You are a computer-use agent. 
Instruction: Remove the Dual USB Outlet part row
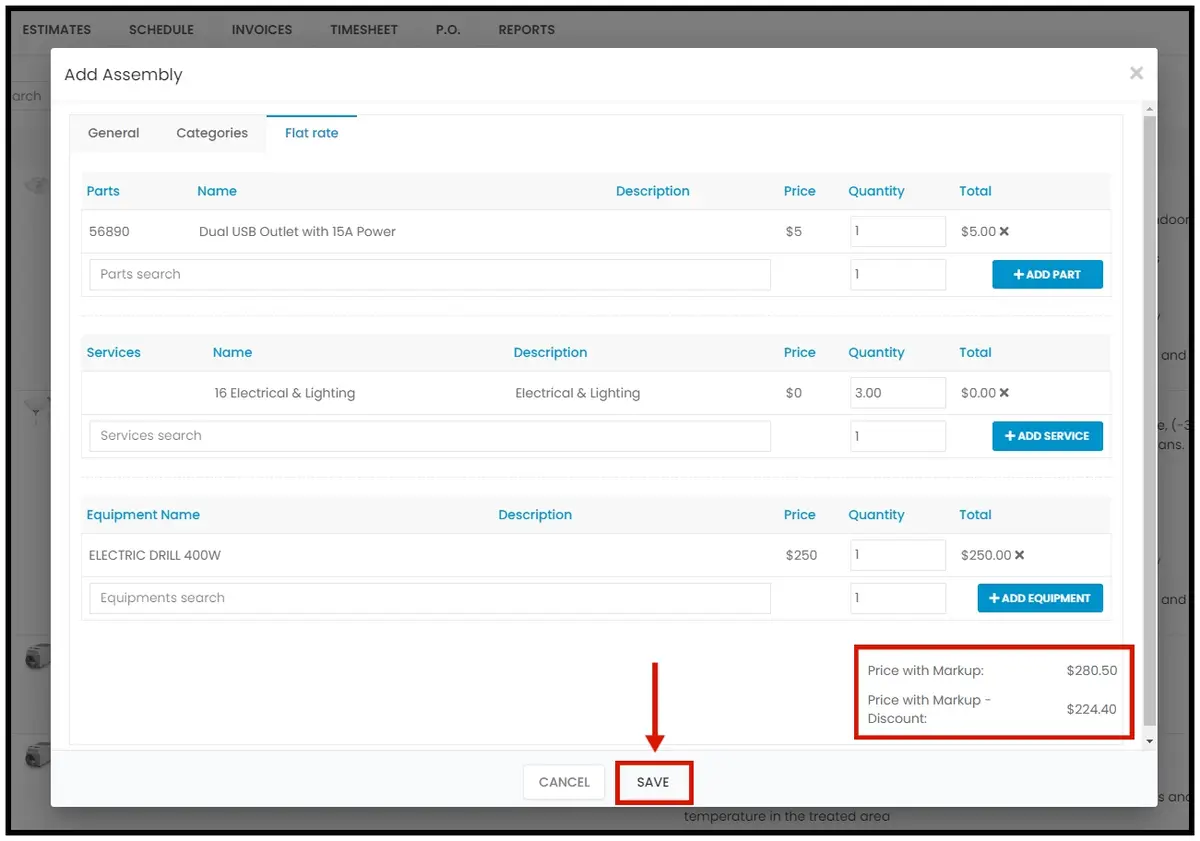[x=1004, y=232]
